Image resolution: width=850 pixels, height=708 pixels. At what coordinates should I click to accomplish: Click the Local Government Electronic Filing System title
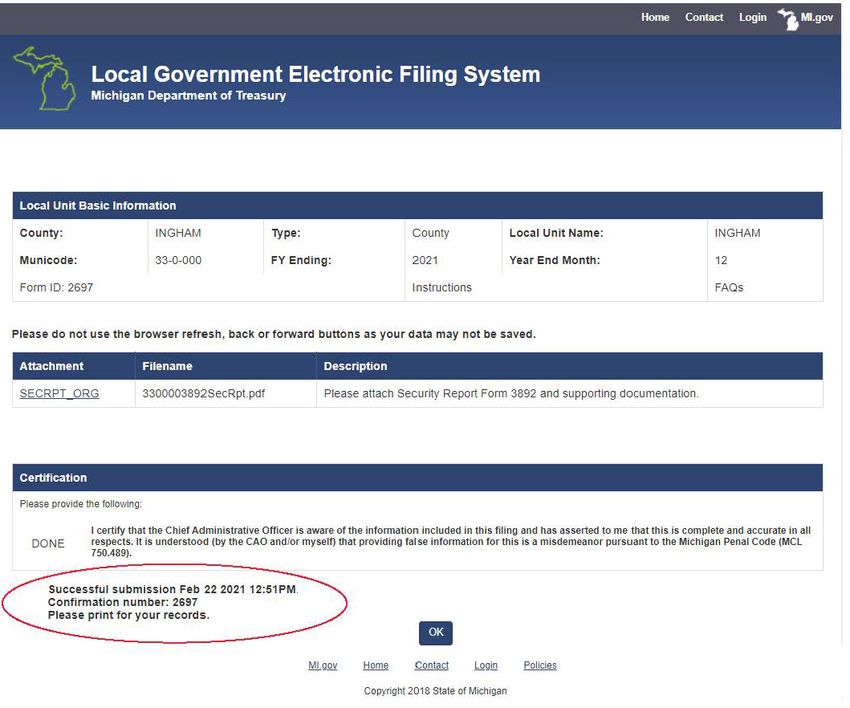(x=315, y=74)
